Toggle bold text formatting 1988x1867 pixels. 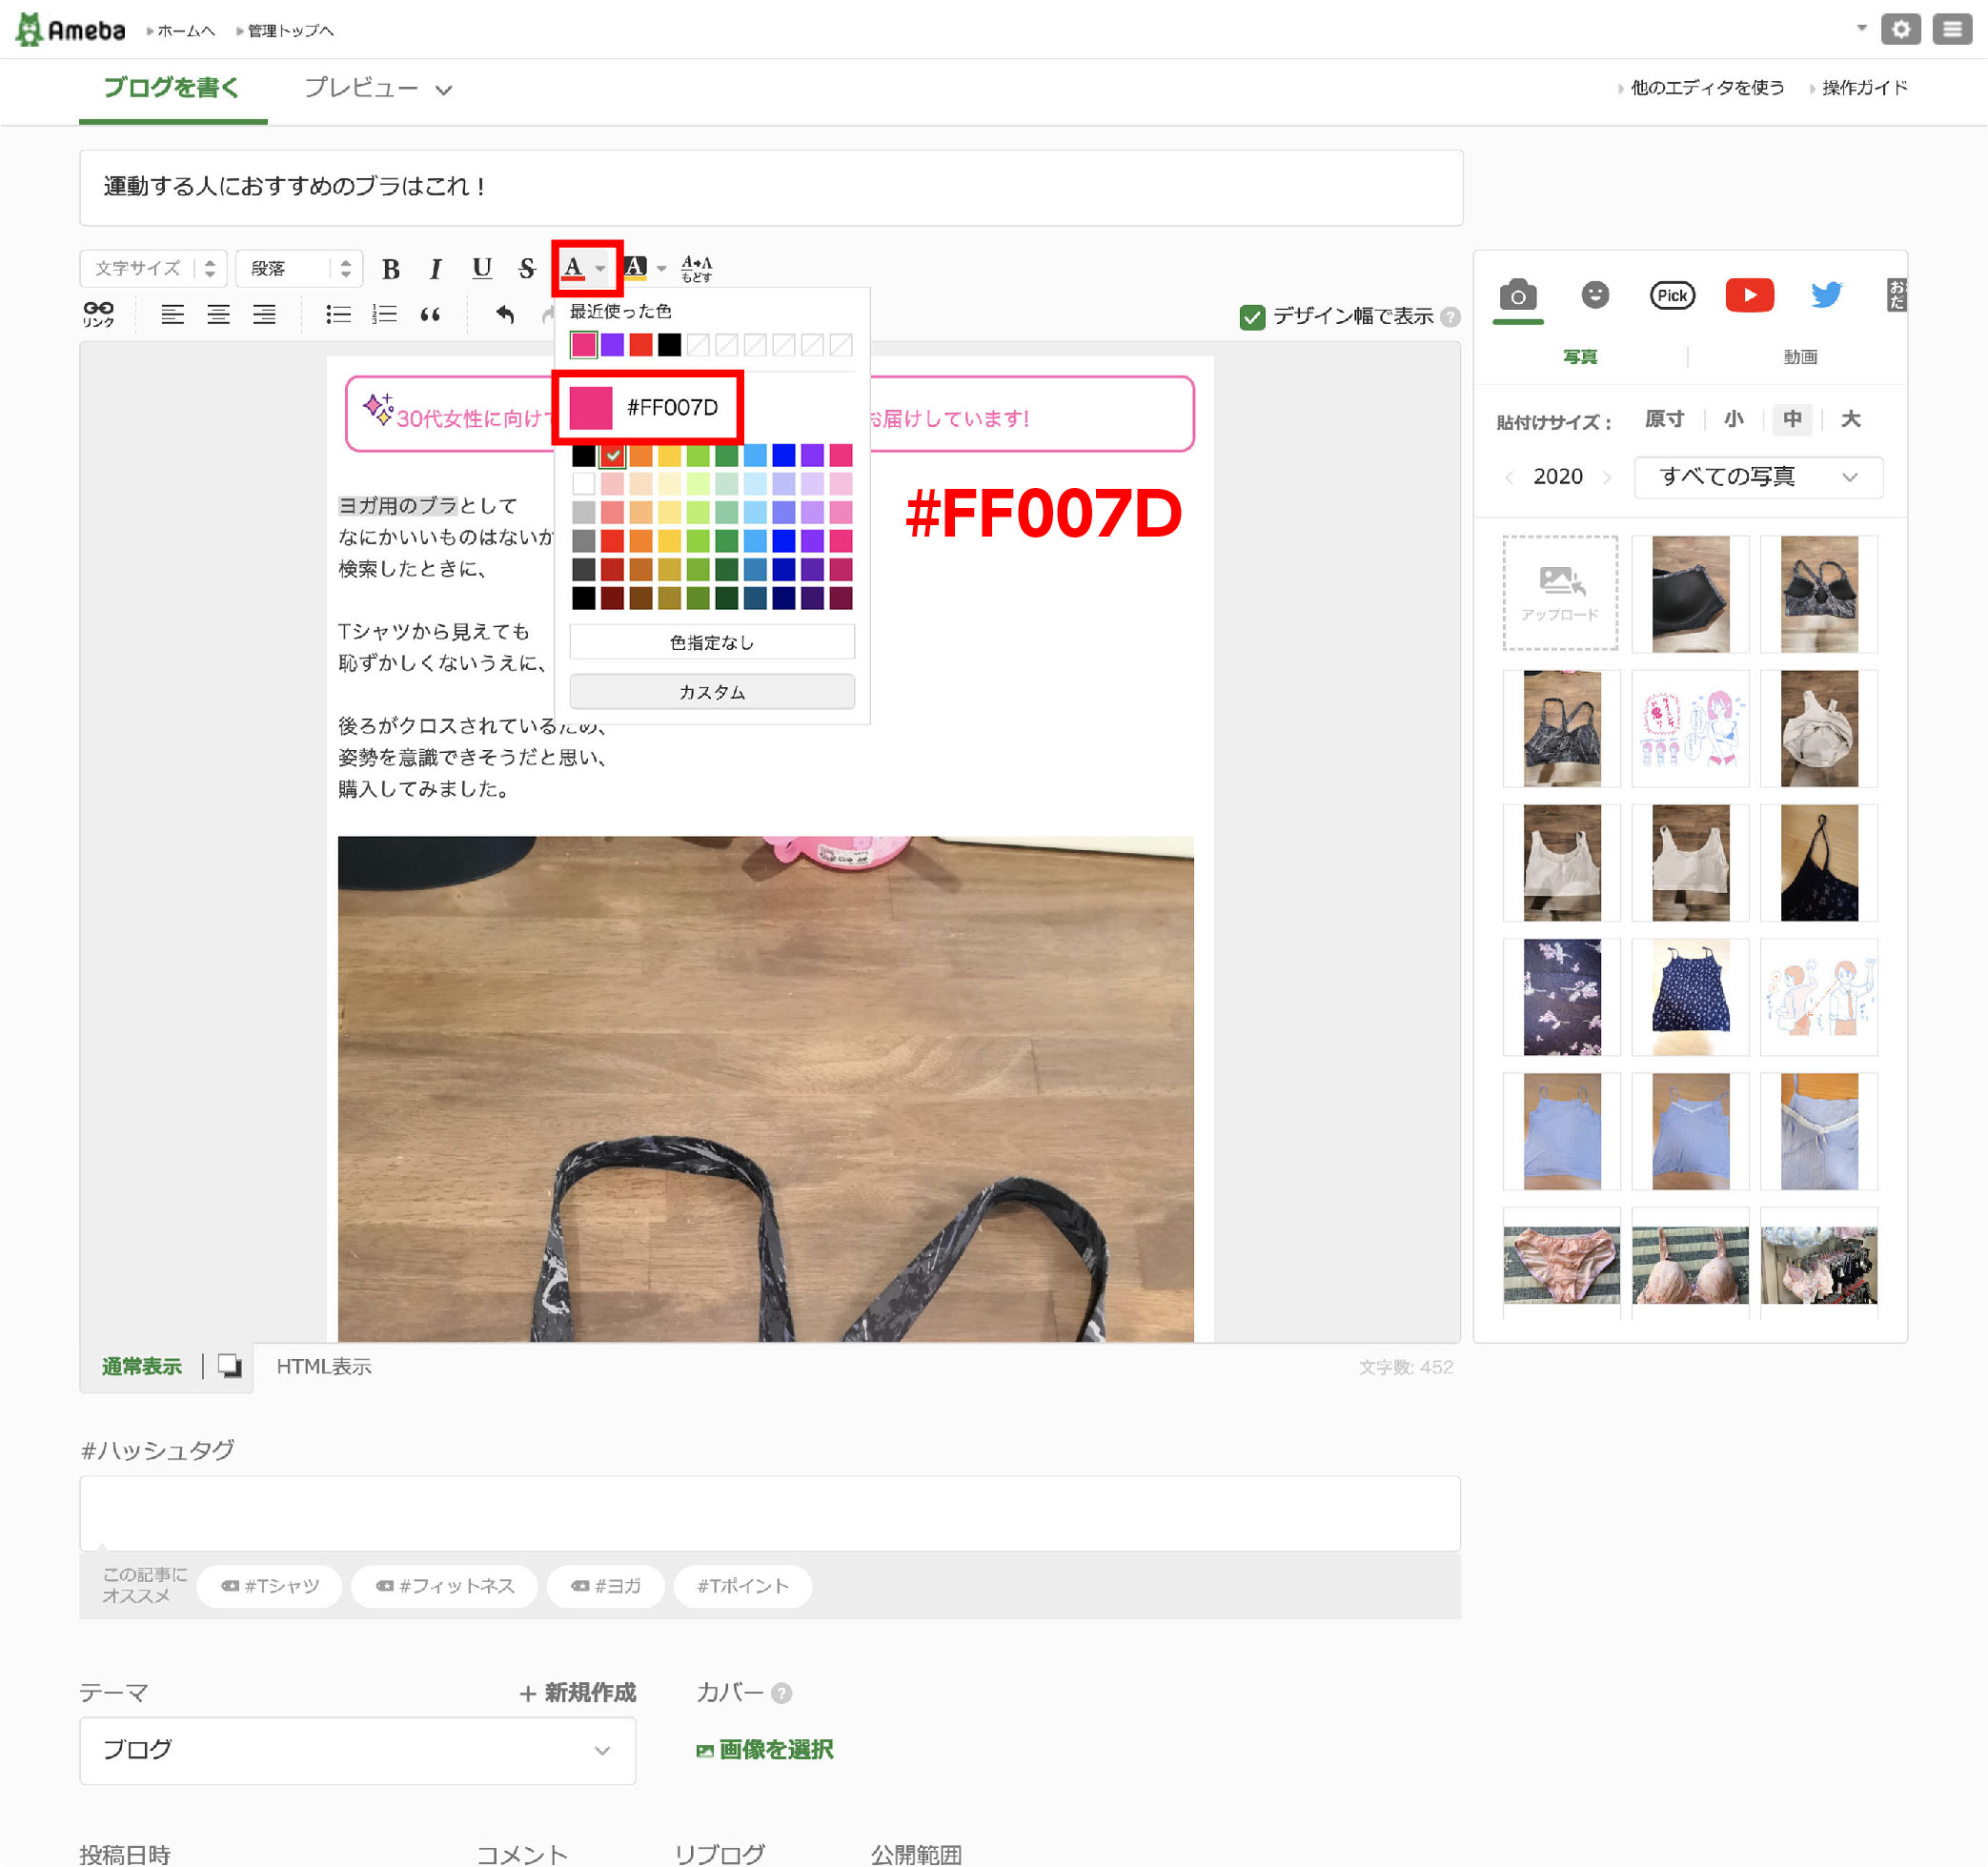[x=391, y=268]
